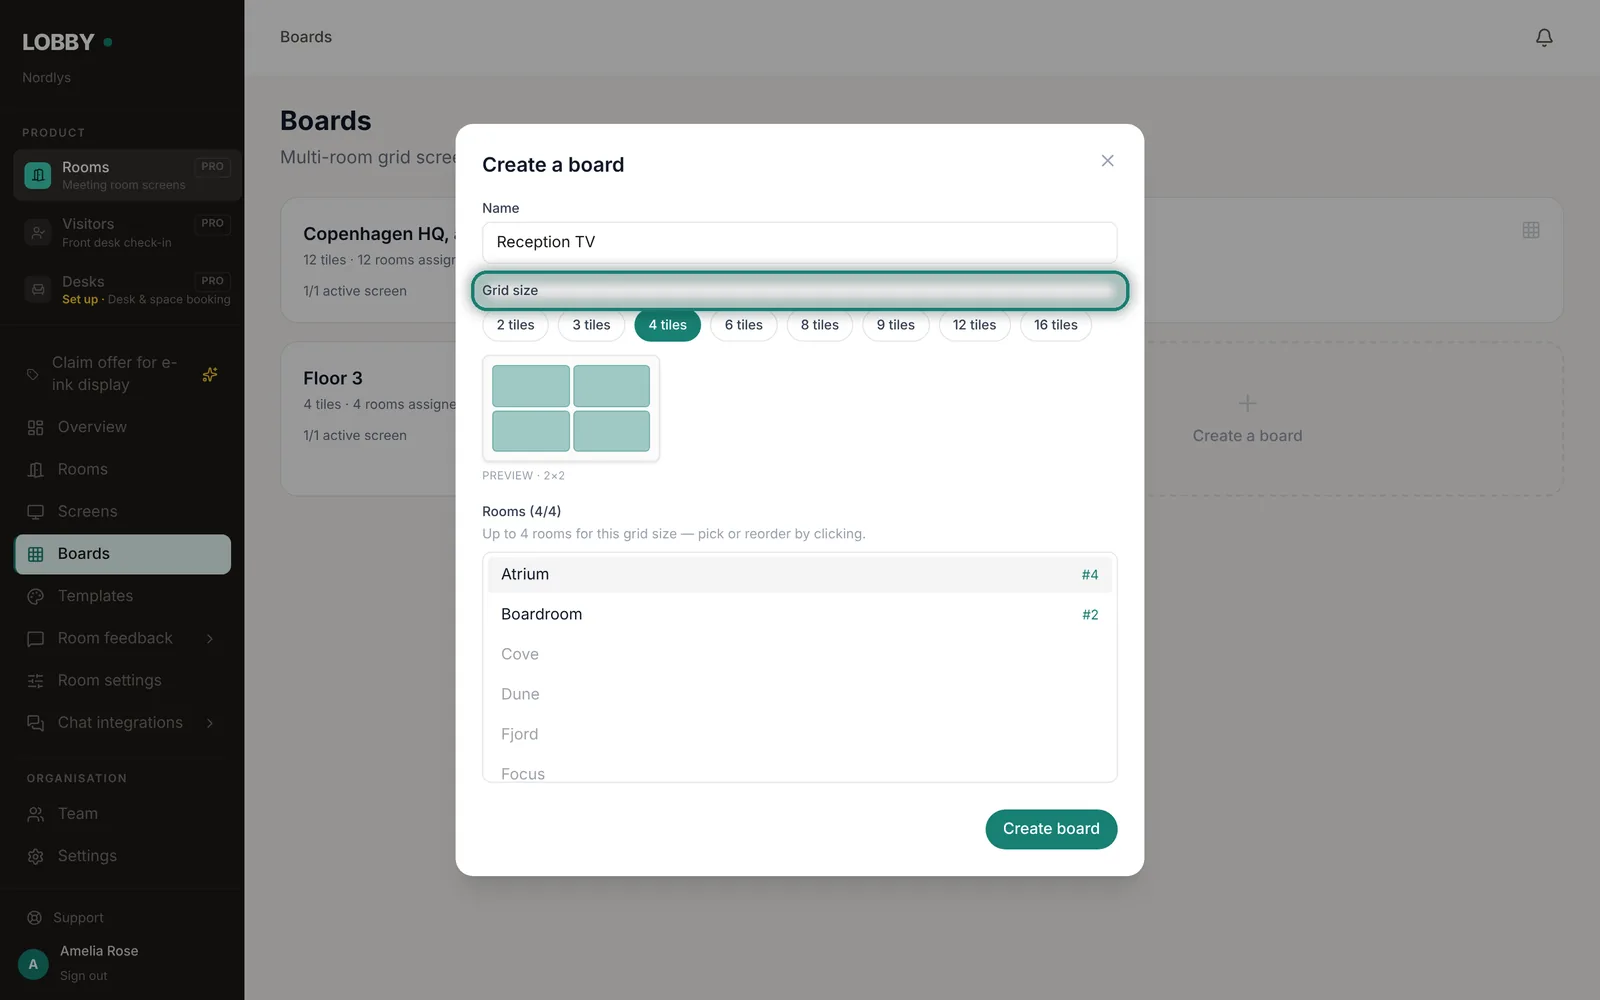The image size is (1600, 1000).
Task: Click the Screens monitor icon
Action: click(x=36, y=512)
